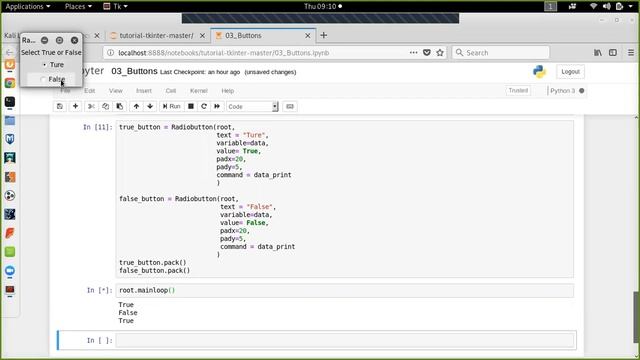Open the Insert menu
This screenshot has width=640, height=360.
(144, 91)
